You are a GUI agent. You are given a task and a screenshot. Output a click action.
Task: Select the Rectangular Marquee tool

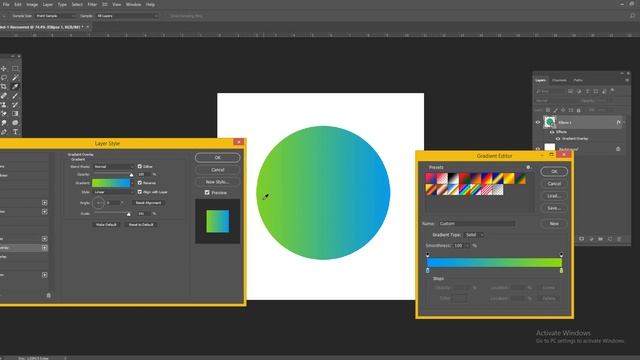[15, 69]
